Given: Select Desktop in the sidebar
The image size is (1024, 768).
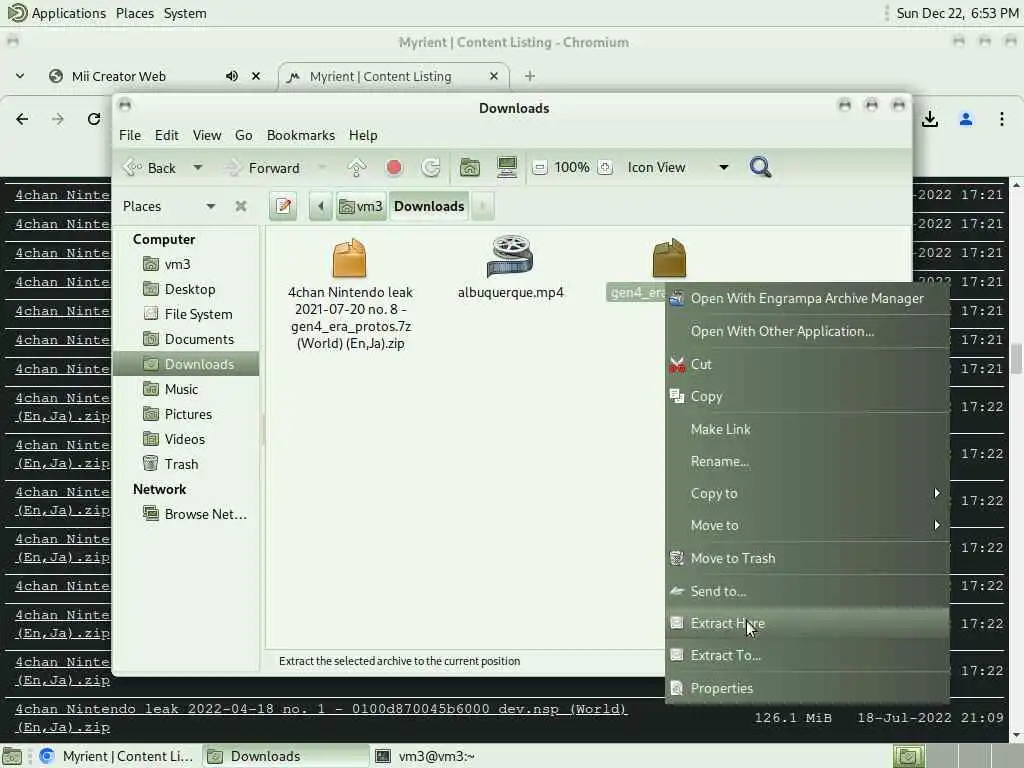Looking at the screenshot, I should coord(187,289).
